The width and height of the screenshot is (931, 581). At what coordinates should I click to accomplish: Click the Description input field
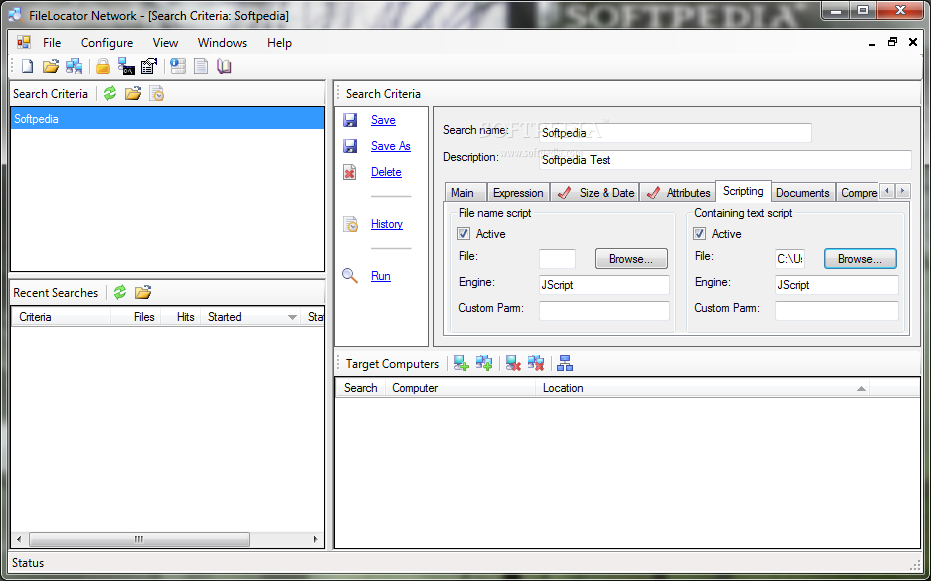point(725,160)
